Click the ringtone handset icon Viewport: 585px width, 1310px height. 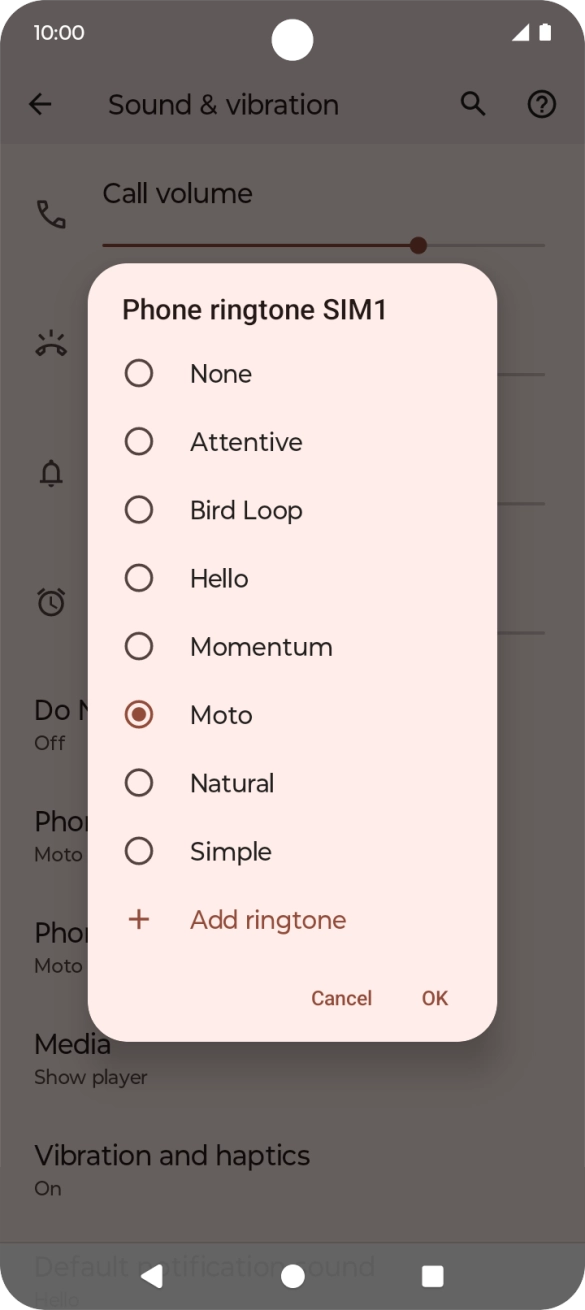pos(51,343)
